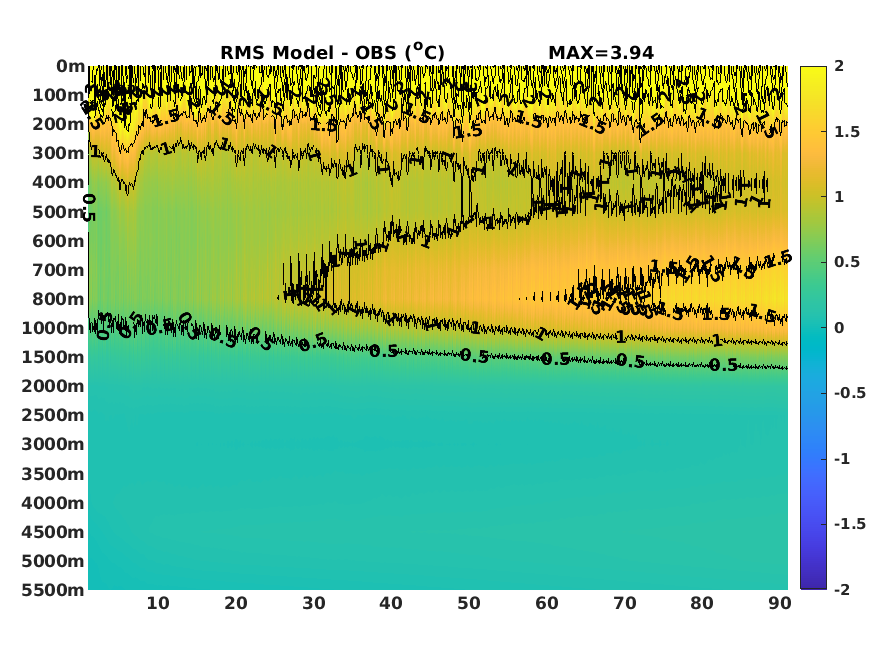
Task: Click the colorbar tick label '-0.5'
Action: pyautogui.click(x=850, y=393)
